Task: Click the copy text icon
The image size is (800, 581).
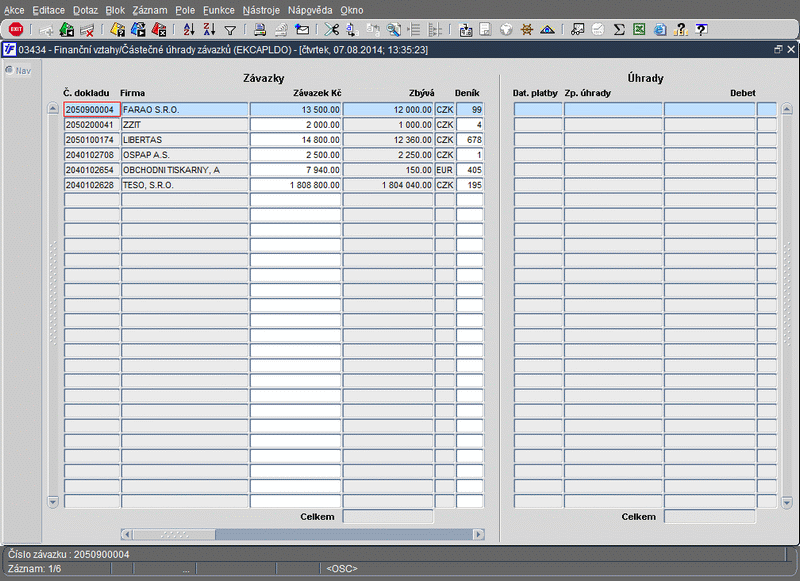Action: [352, 30]
